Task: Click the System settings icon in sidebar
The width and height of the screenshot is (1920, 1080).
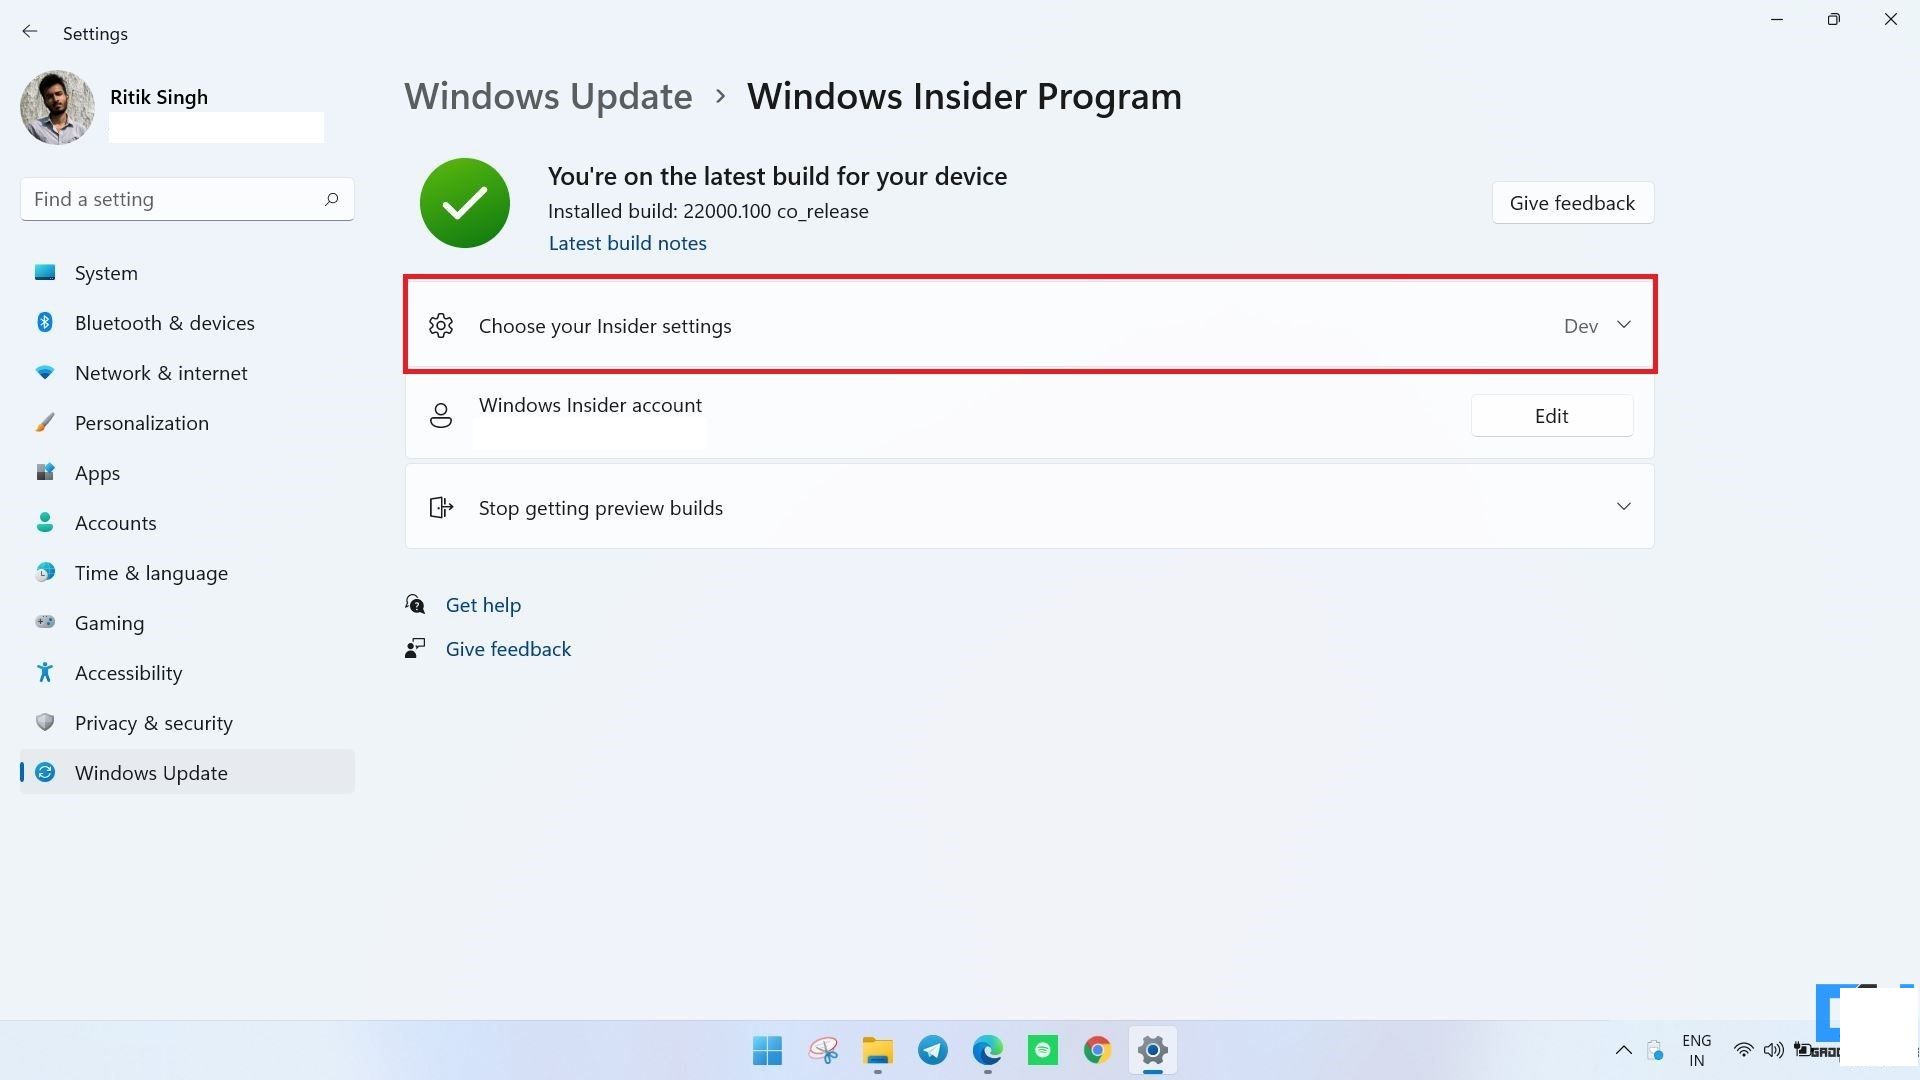Action: pyautogui.click(x=46, y=273)
